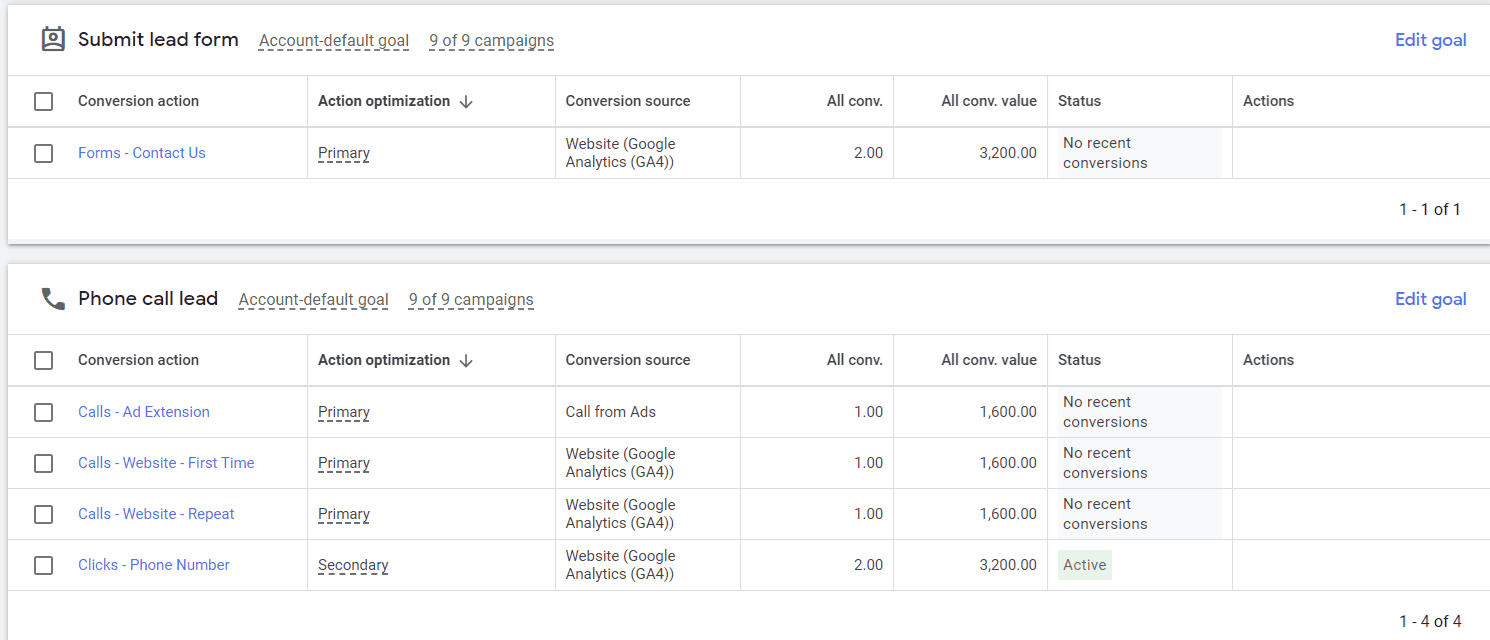
Task: Click the Phone call lead heading
Action: point(148,299)
